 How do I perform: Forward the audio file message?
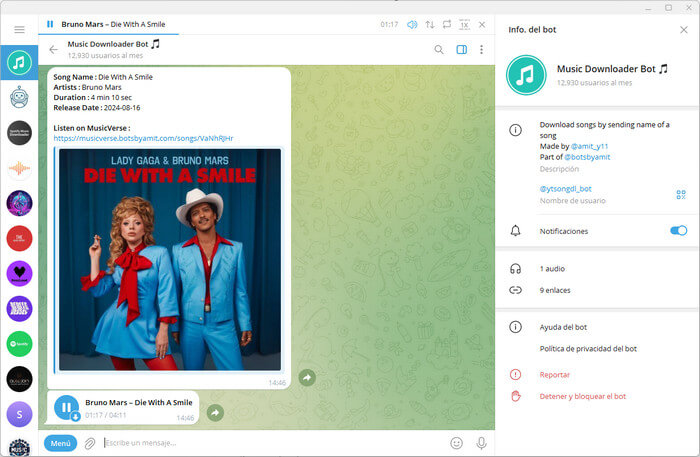[x=215, y=412]
